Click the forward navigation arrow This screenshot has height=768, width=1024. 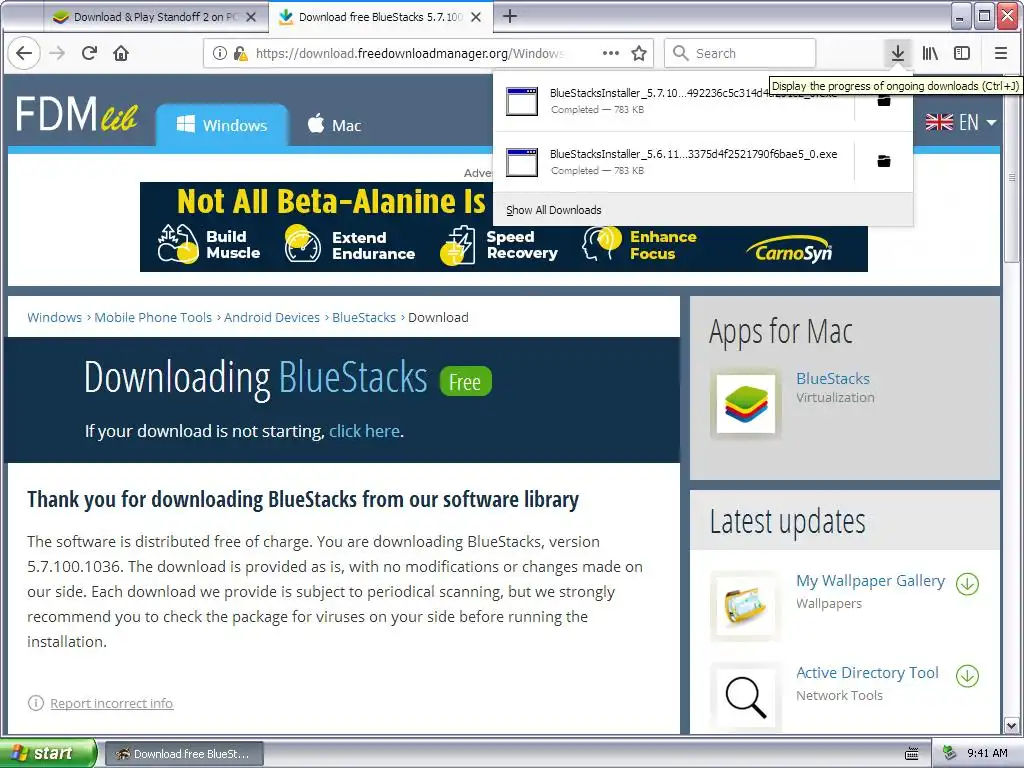click(x=57, y=53)
